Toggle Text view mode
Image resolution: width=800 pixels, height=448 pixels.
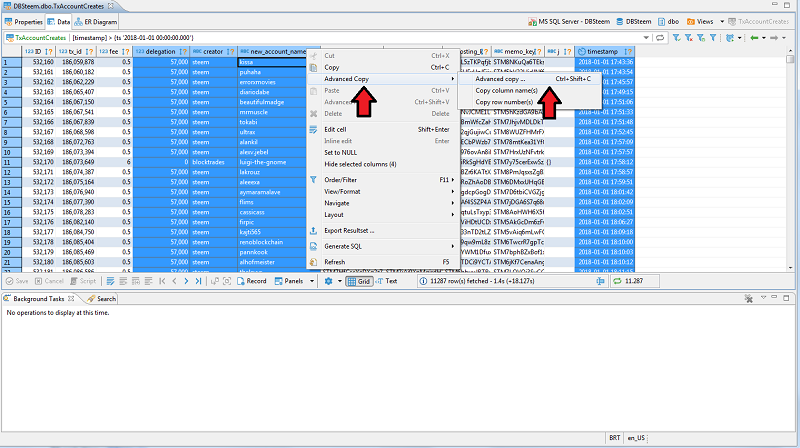pyautogui.click(x=386, y=281)
